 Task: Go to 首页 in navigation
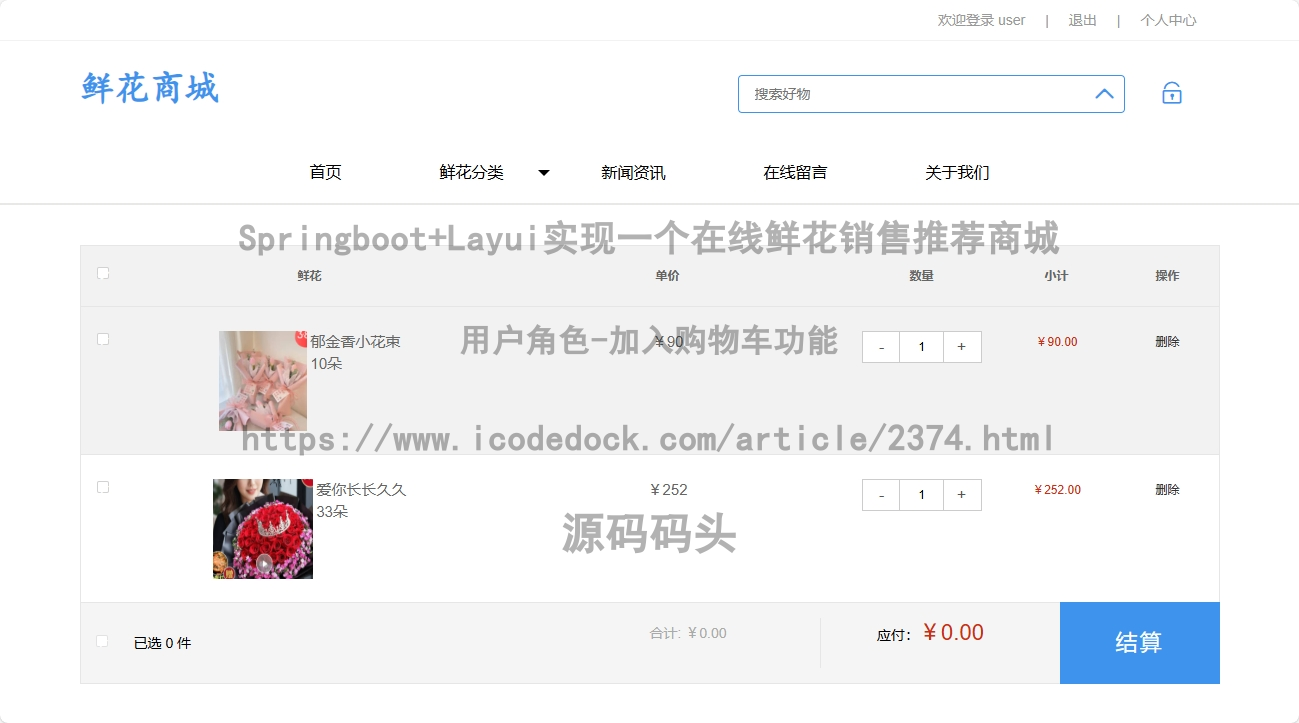coord(325,172)
